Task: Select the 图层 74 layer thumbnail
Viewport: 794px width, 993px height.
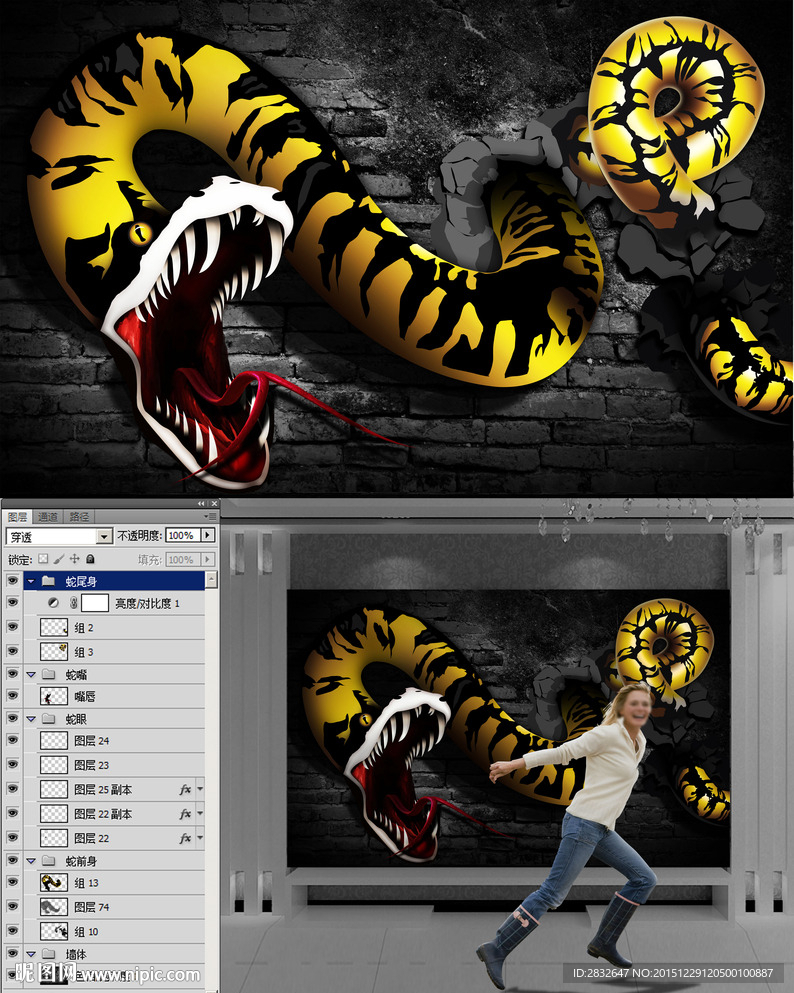Action: point(54,907)
